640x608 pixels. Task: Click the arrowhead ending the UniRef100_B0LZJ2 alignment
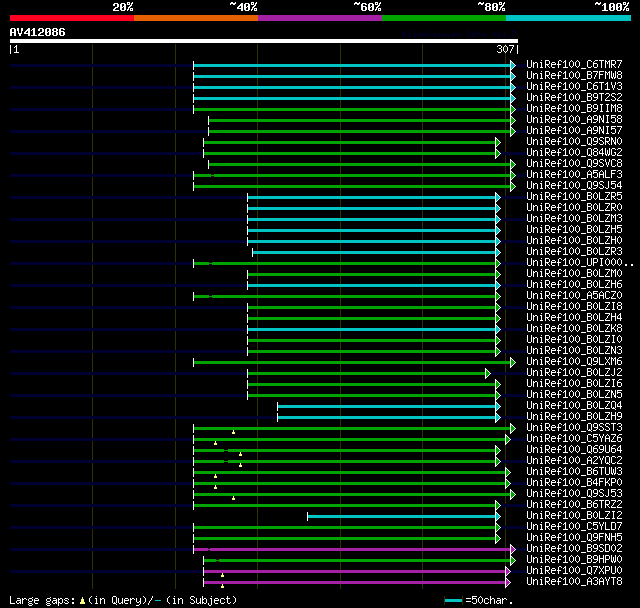pos(488,372)
